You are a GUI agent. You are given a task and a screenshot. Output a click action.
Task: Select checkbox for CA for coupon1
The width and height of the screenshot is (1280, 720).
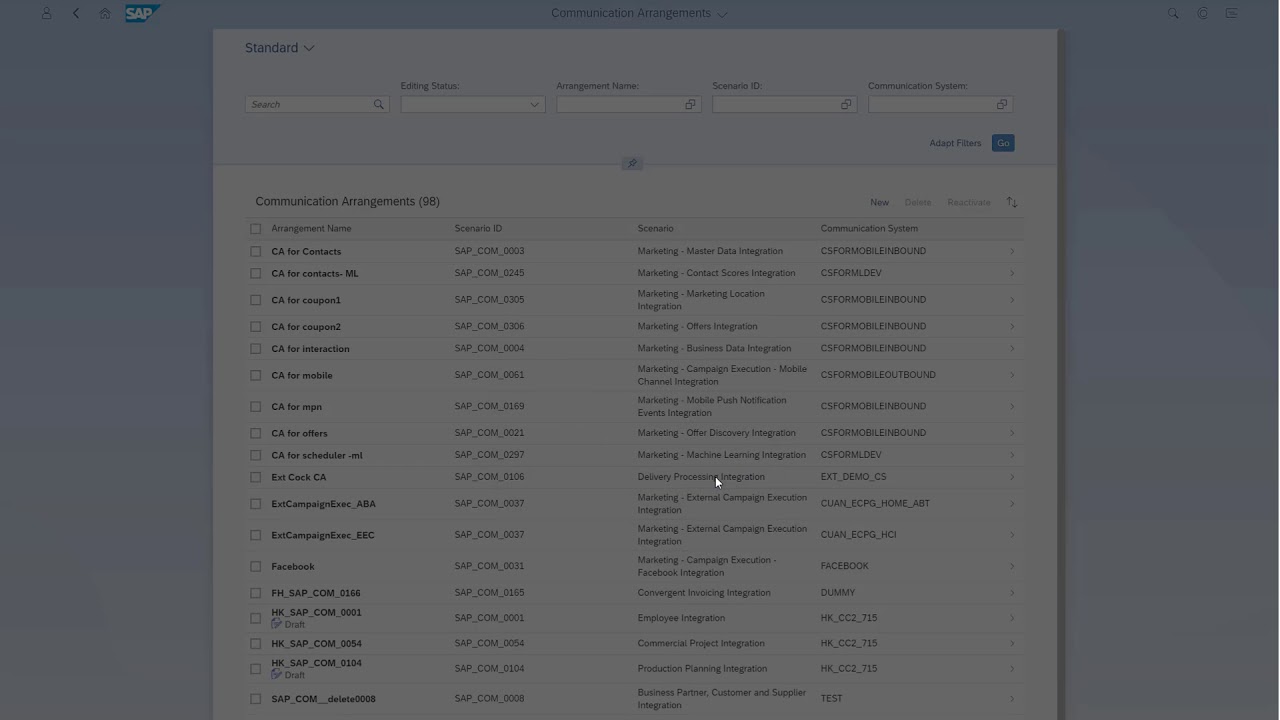pyautogui.click(x=256, y=299)
